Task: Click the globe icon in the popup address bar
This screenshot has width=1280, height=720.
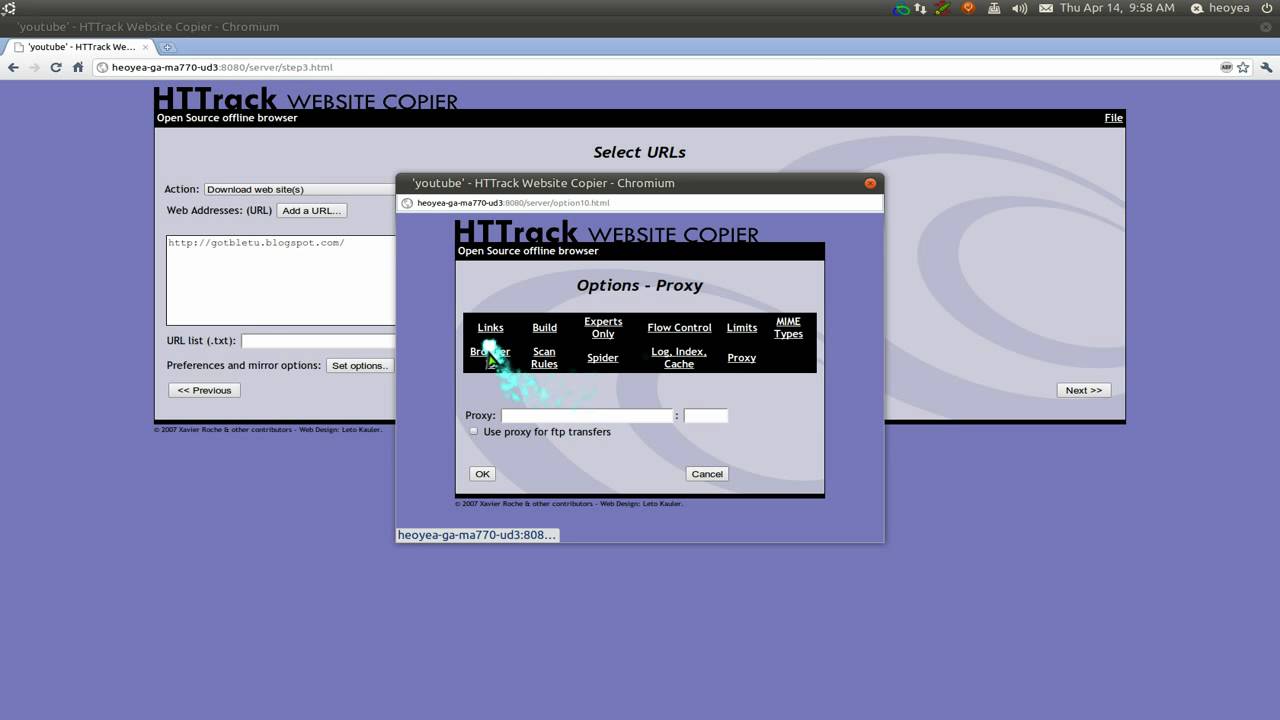Action: (407, 203)
